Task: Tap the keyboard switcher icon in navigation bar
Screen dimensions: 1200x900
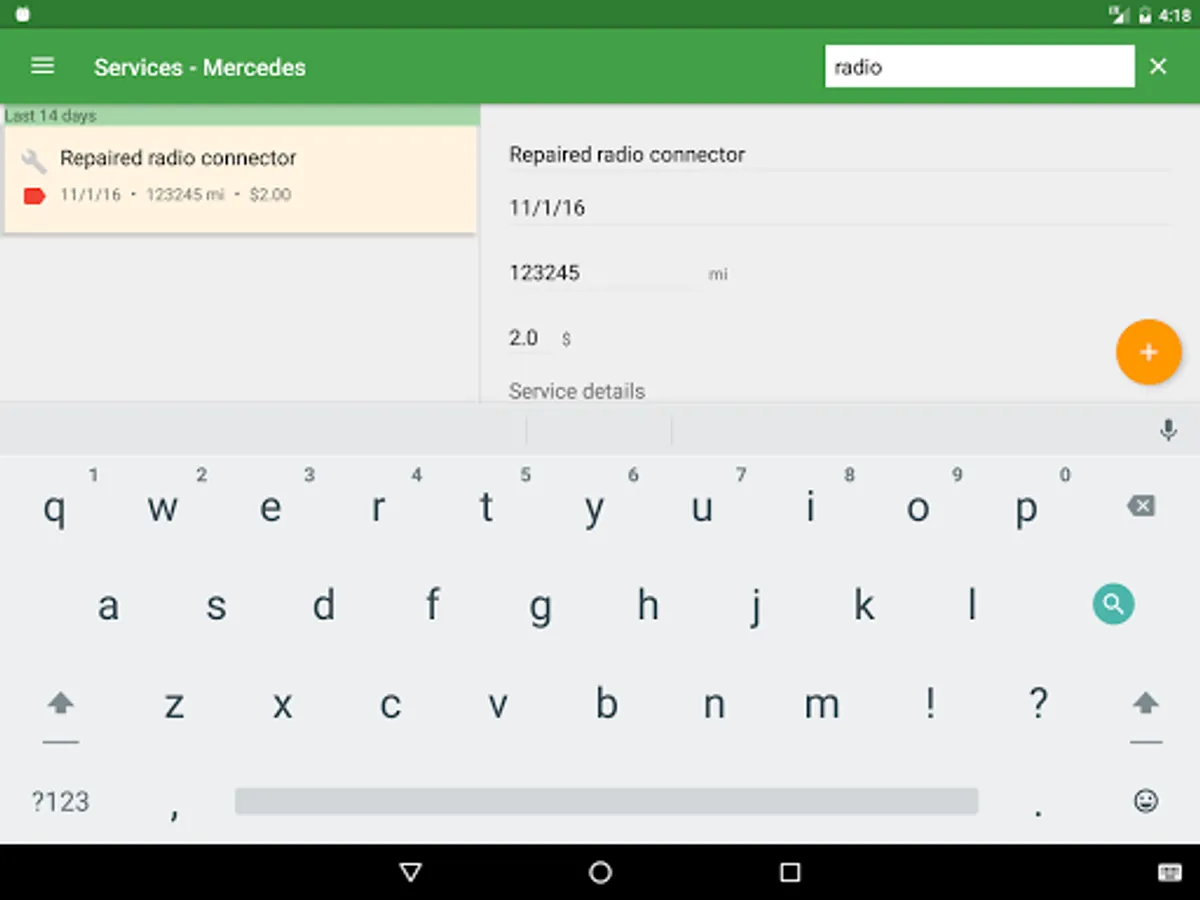Action: (x=1169, y=873)
